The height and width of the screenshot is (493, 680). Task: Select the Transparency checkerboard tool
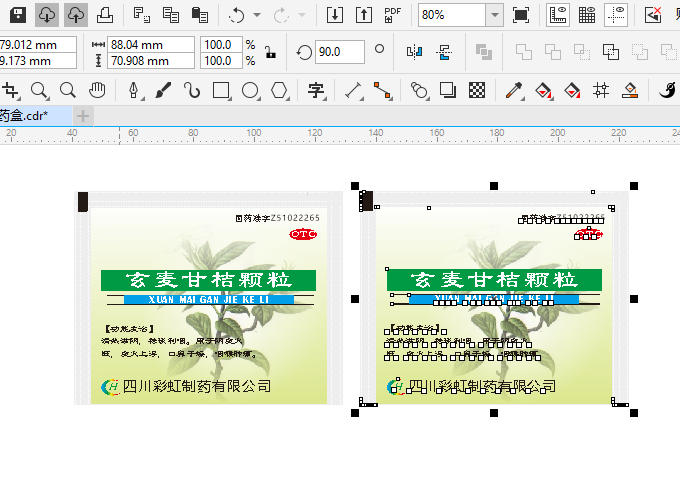coord(477,91)
